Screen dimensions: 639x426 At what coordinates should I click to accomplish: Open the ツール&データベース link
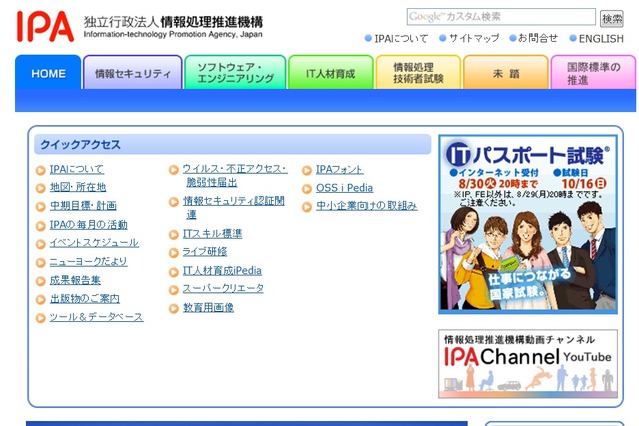pyautogui.click(x=97, y=317)
